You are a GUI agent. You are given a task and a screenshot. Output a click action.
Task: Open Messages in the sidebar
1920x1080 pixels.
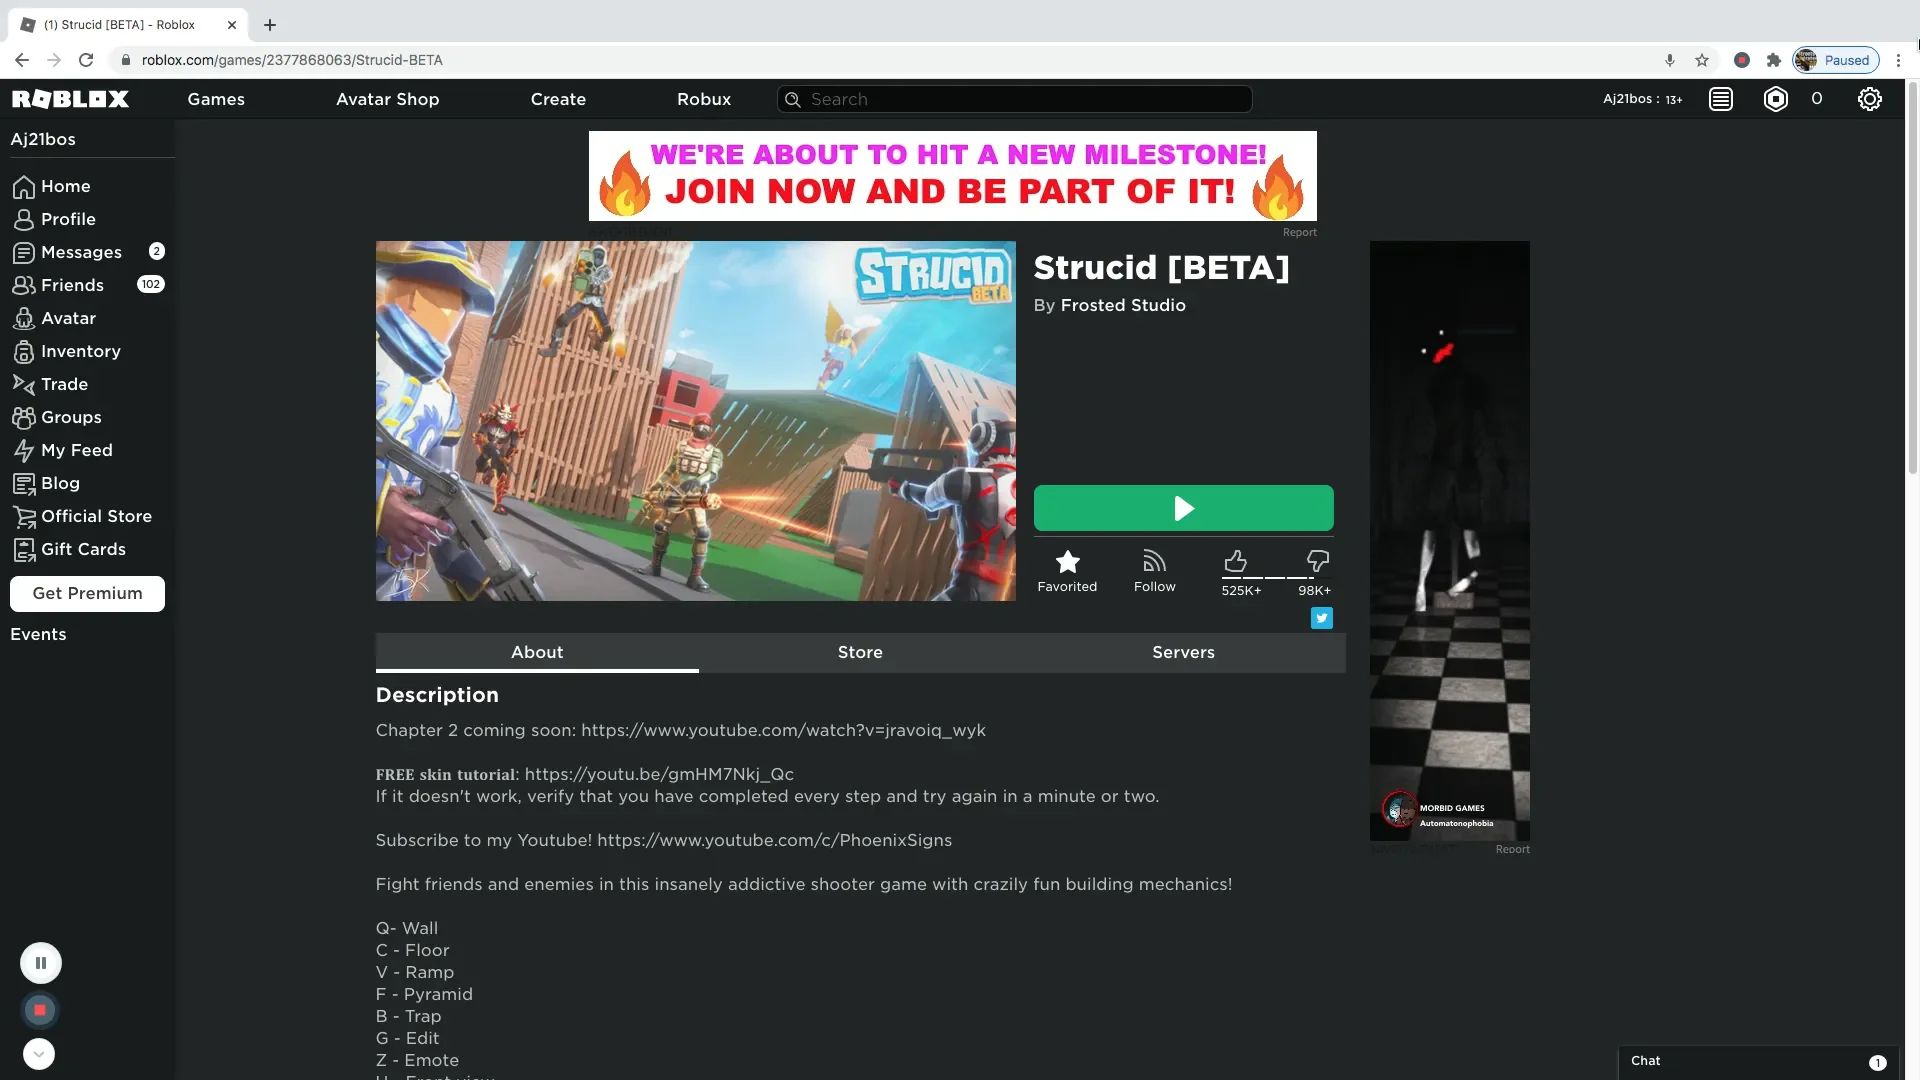coord(81,252)
